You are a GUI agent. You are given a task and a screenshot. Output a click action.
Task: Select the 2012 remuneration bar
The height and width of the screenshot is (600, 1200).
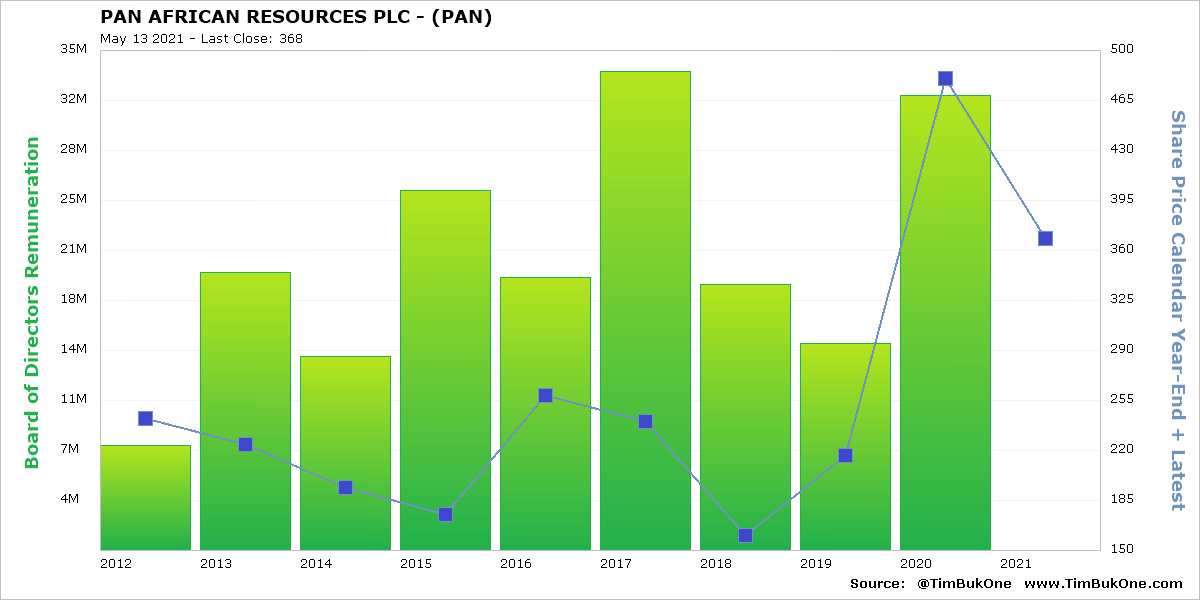click(x=145, y=497)
